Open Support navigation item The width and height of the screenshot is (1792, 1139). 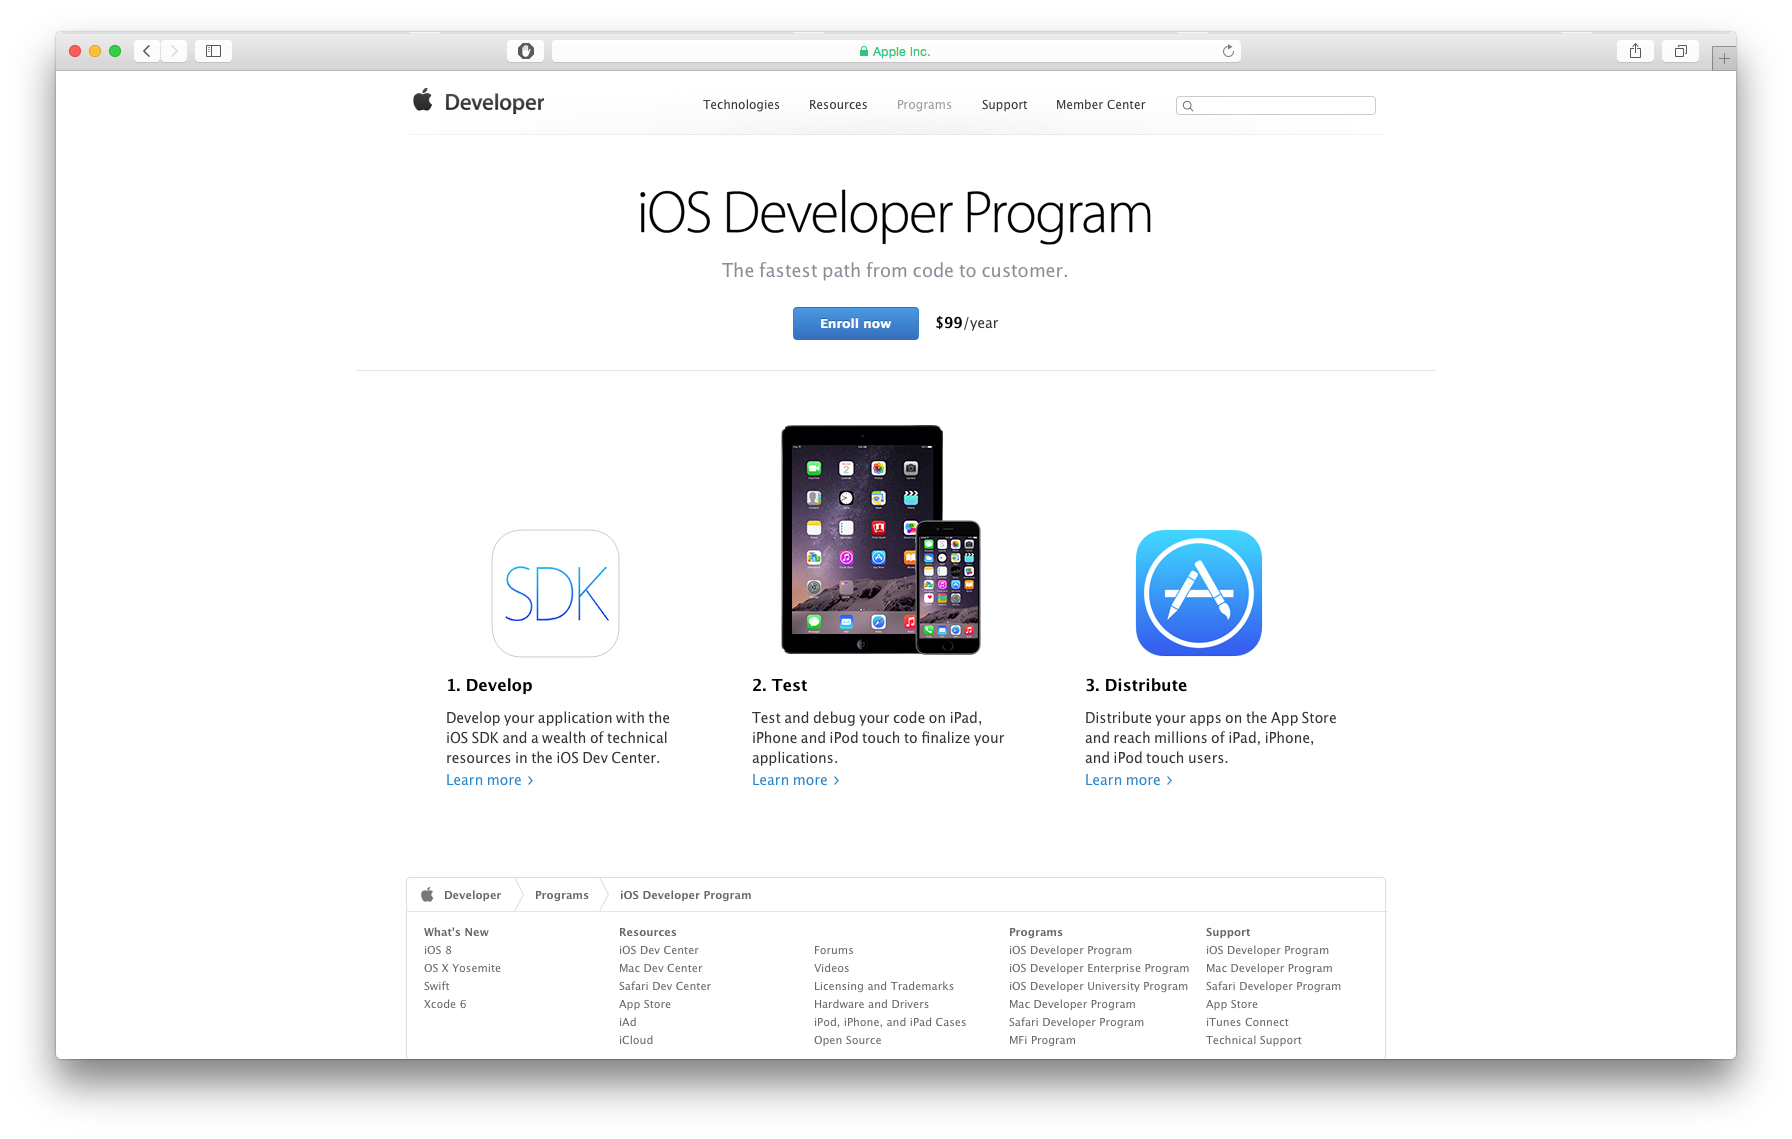(x=1004, y=105)
